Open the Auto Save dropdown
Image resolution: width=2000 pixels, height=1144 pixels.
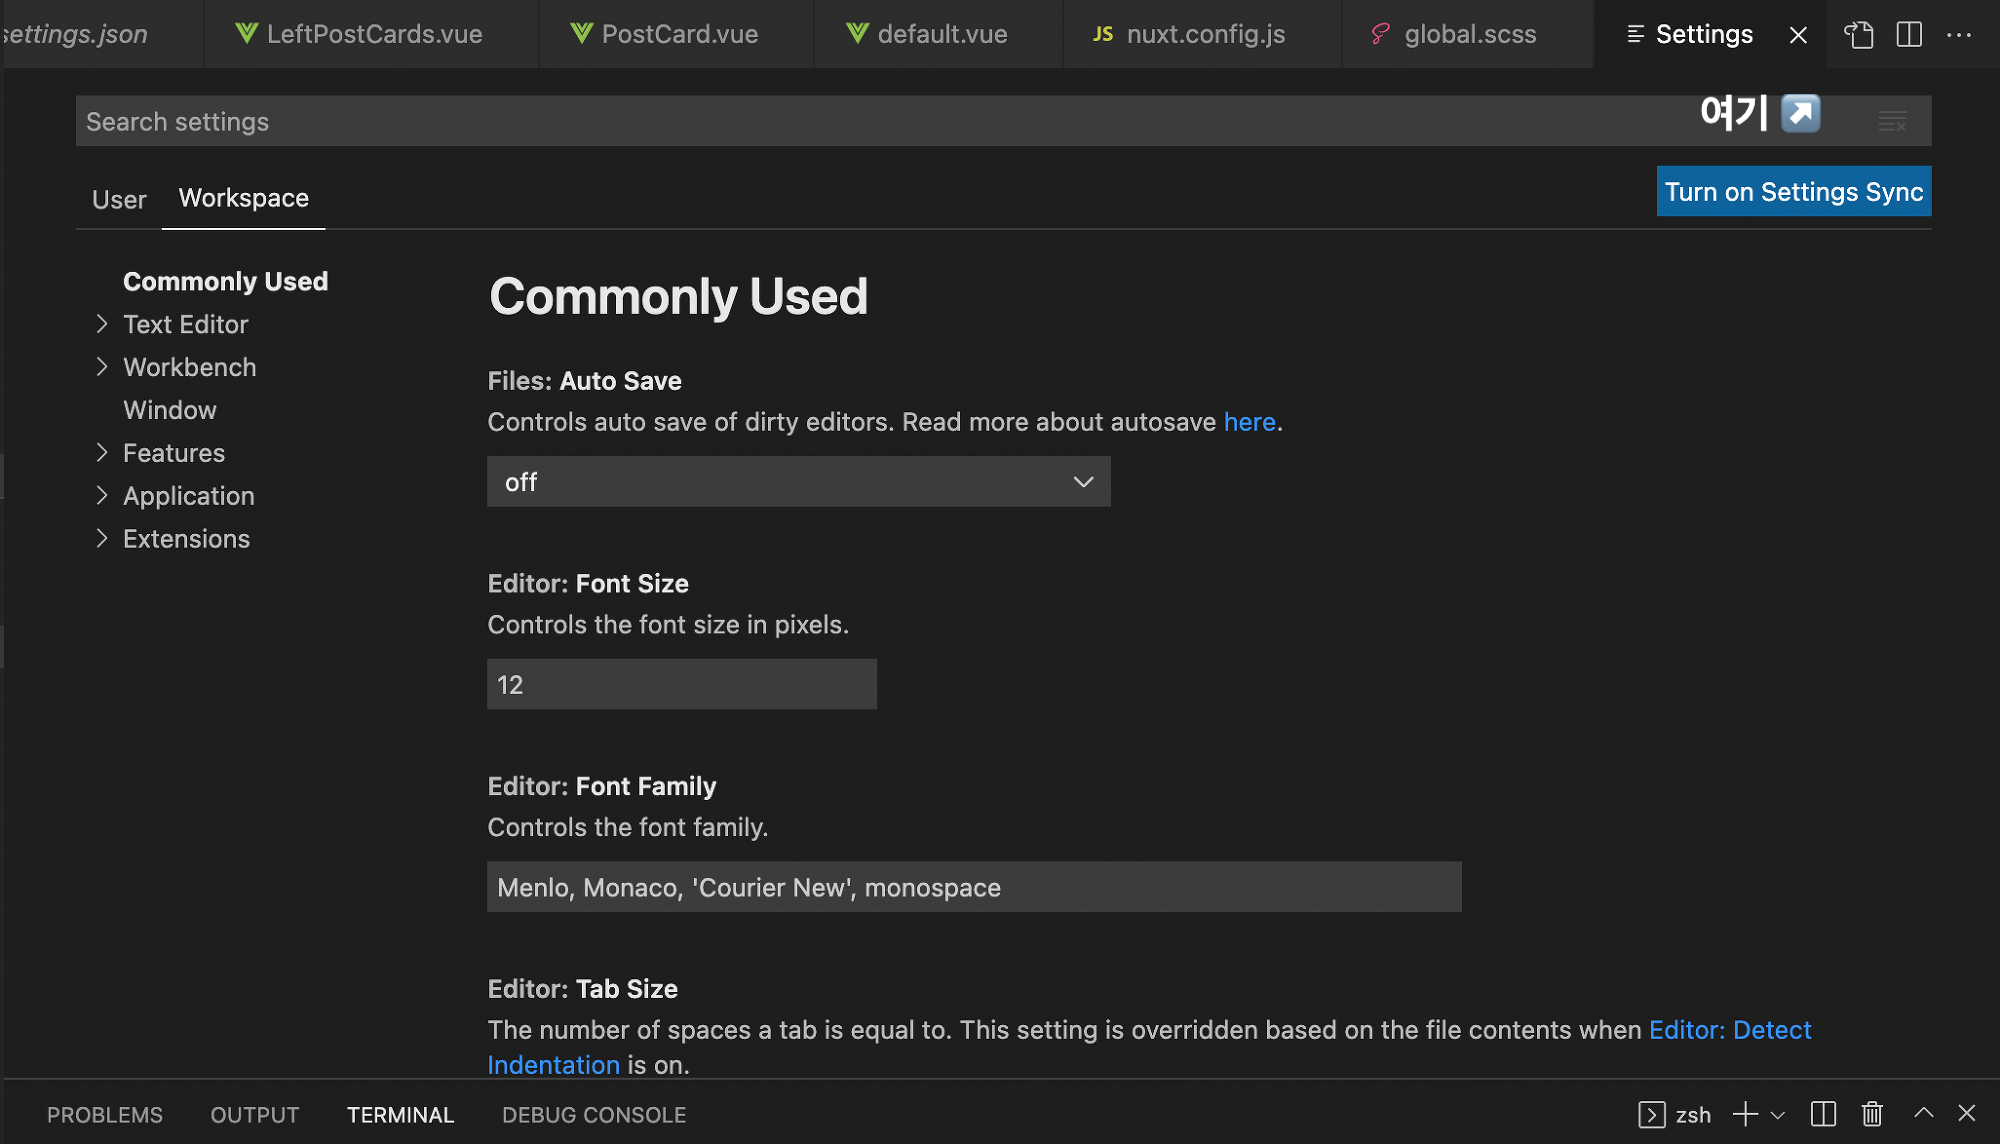pos(798,482)
